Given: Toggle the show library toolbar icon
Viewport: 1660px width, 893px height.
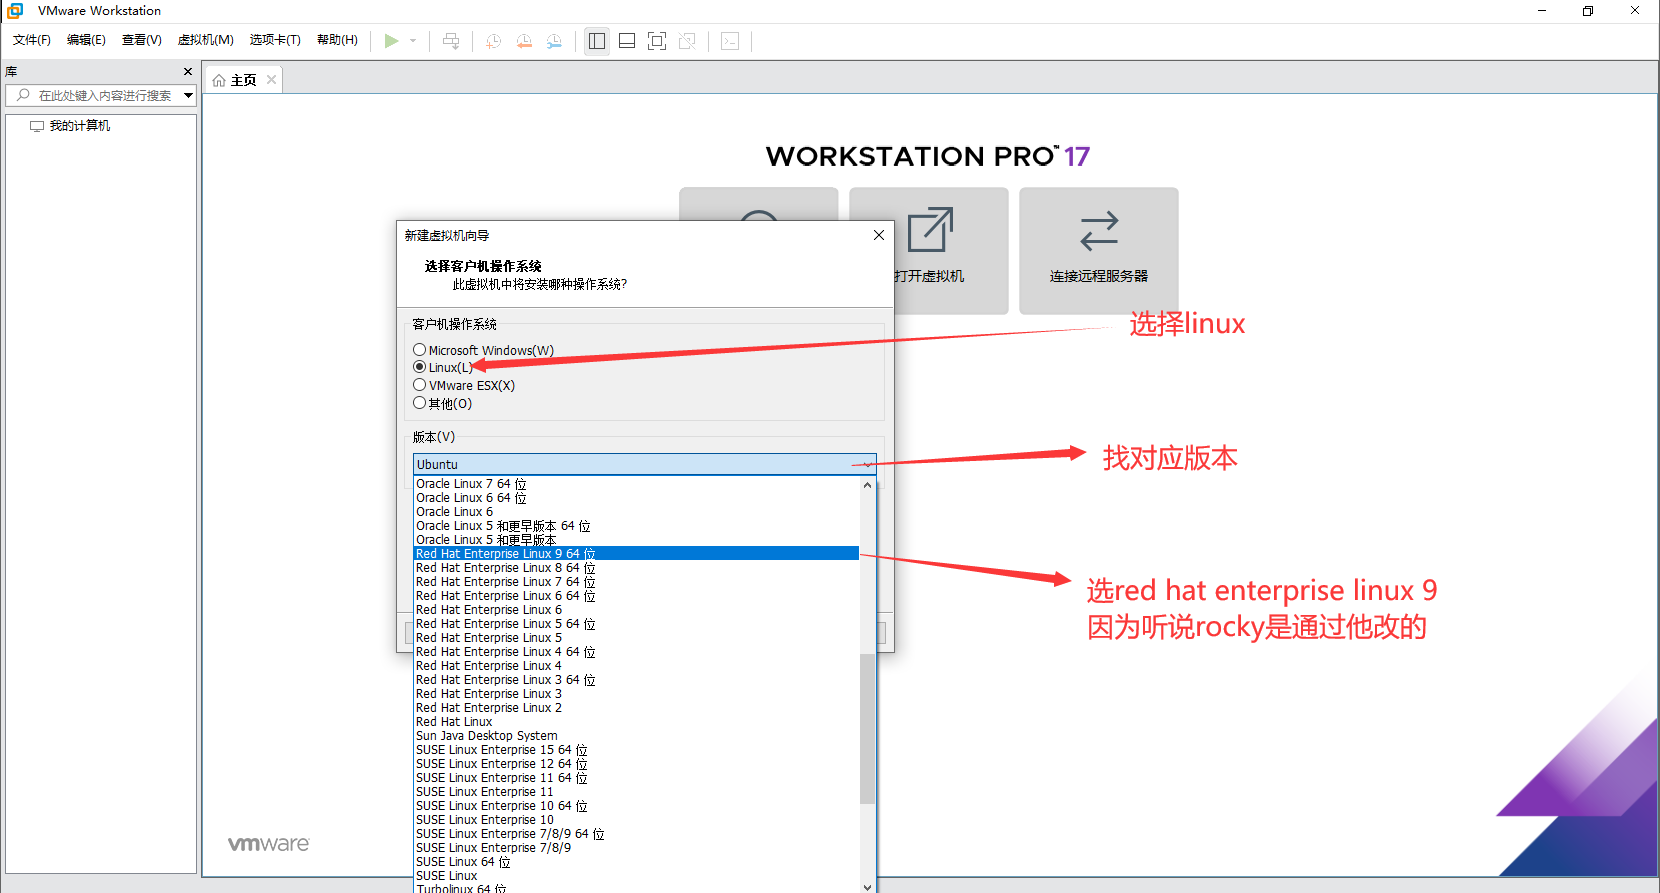Looking at the screenshot, I should 597,41.
